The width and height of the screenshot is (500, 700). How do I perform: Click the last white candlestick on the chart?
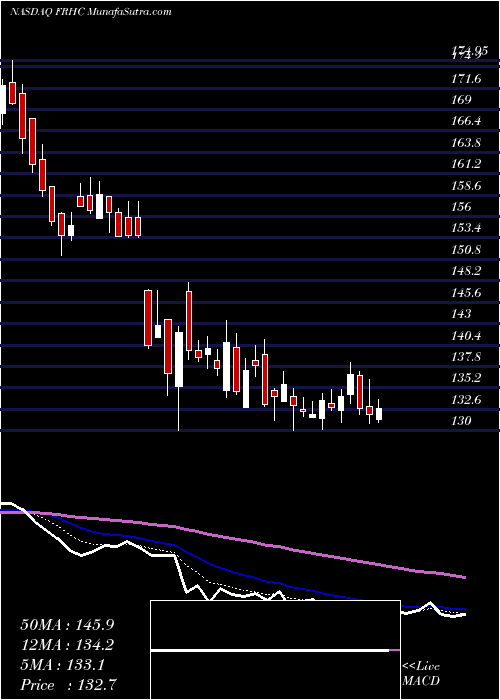379,413
